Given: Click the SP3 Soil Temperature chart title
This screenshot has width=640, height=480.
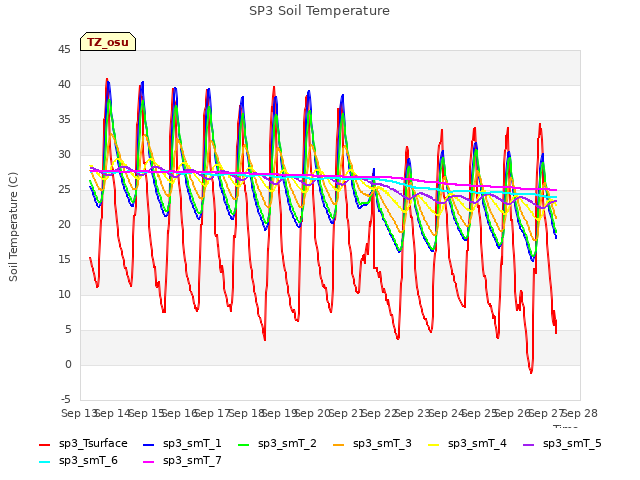Looking at the screenshot, I should [x=319, y=11].
